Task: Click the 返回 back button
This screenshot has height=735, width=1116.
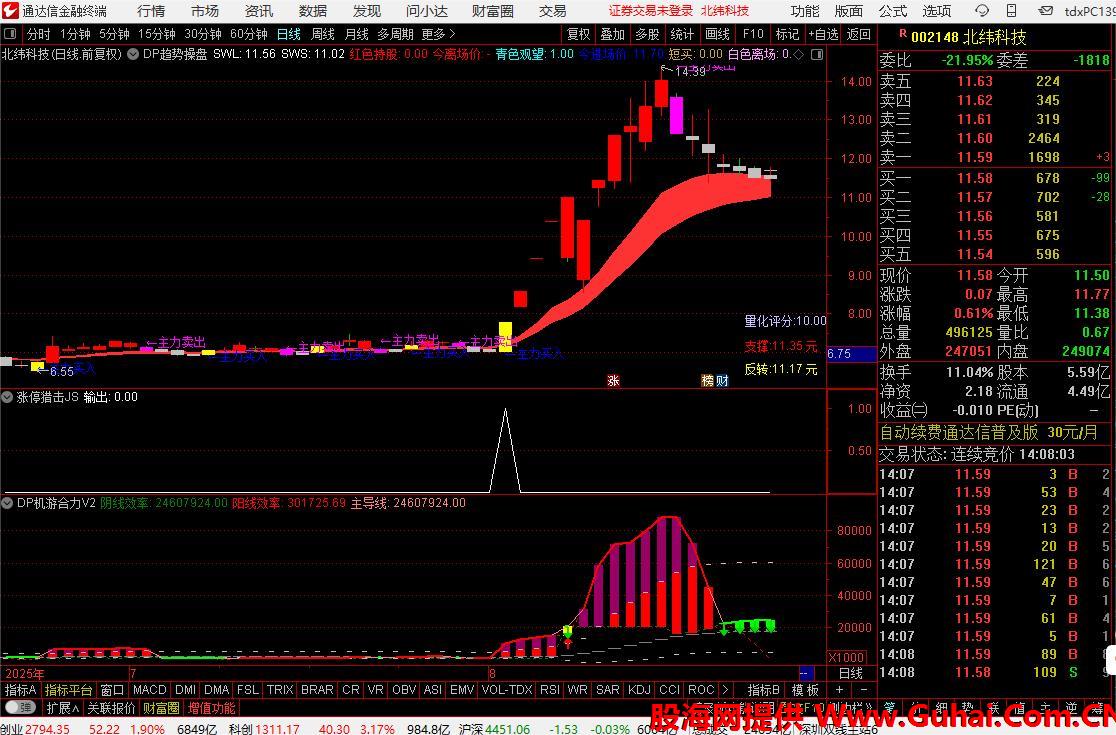Action: (x=858, y=34)
